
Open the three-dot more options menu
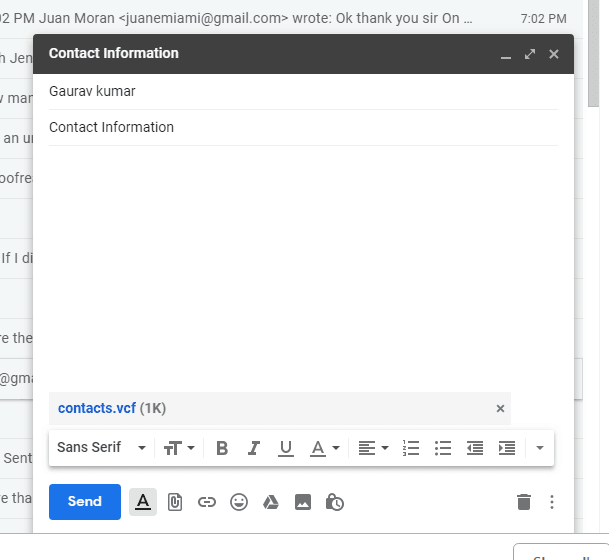[x=552, y=502]
